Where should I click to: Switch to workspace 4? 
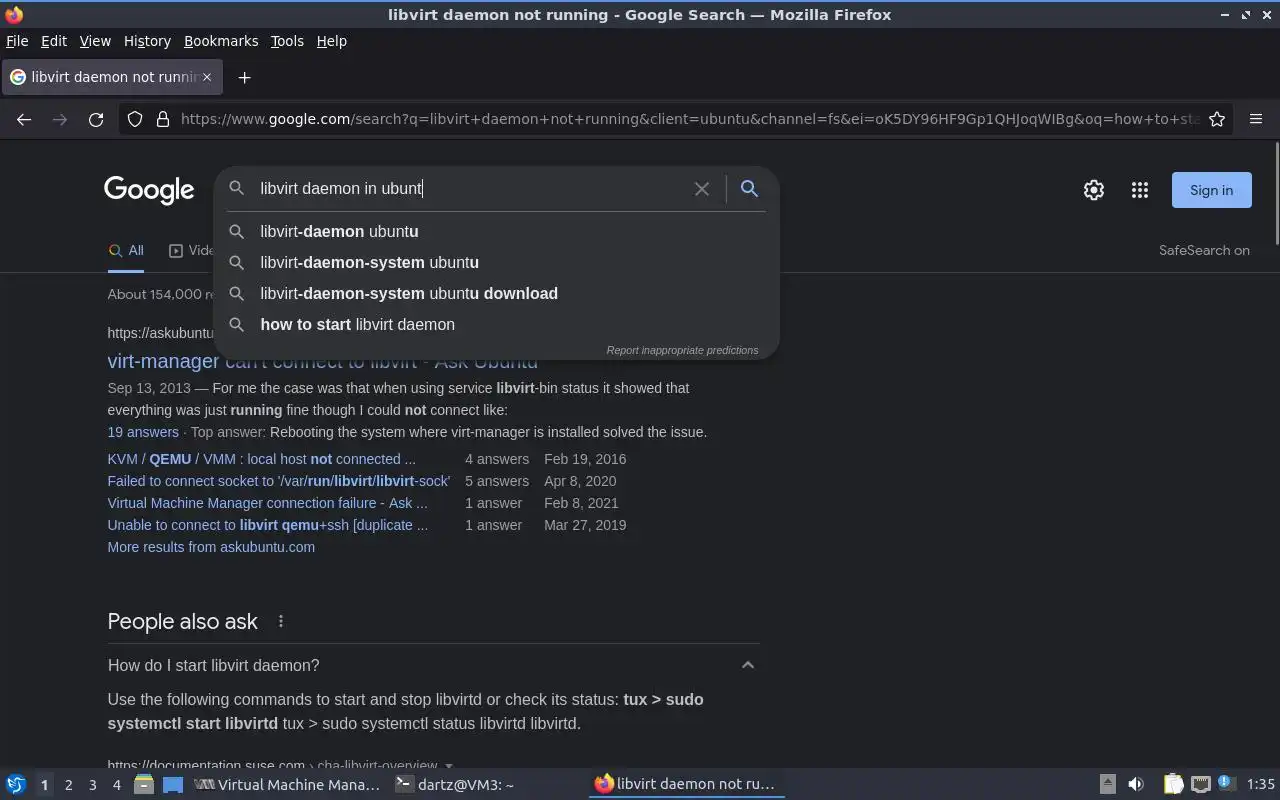(117, 785)
